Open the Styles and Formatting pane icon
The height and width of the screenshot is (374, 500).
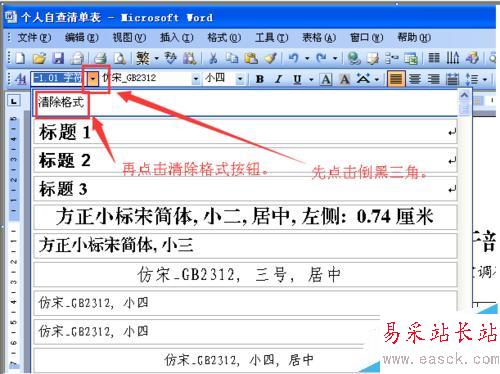tap(21, 79)
